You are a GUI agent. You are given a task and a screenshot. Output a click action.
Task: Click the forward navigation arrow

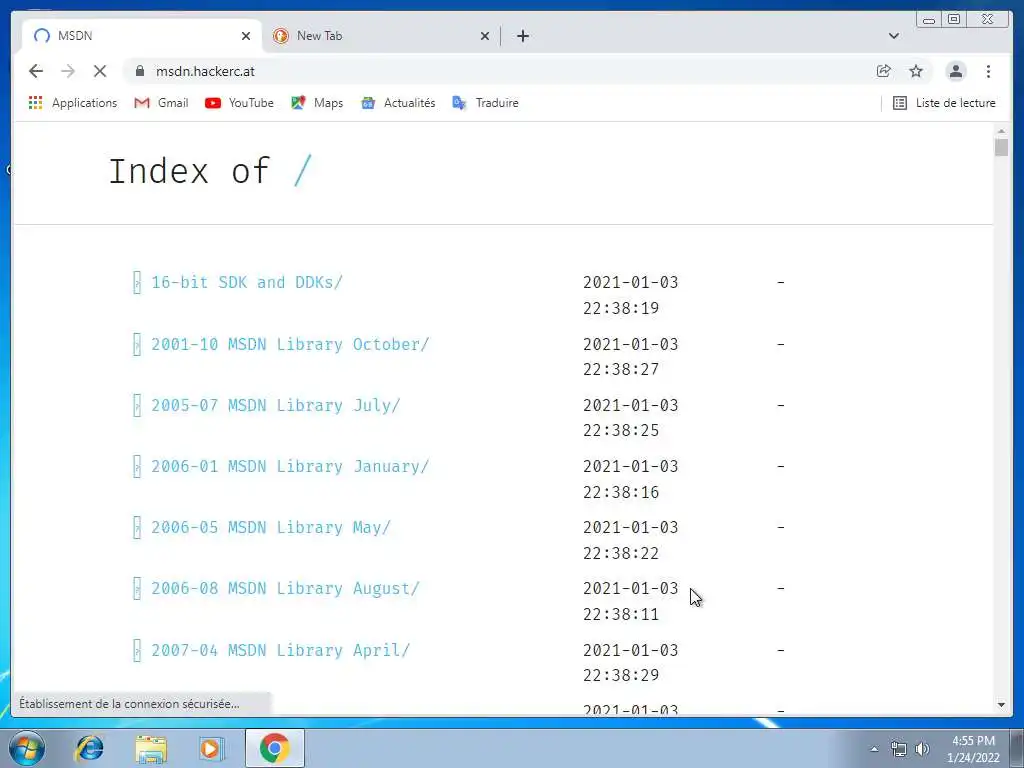click(68, 71)
